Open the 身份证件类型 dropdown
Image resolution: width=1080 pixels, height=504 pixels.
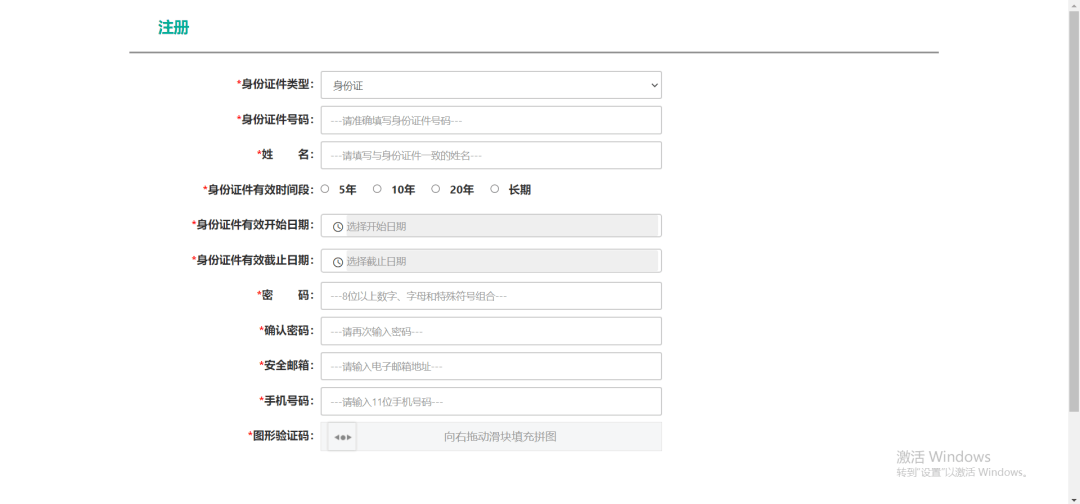[x=490, y=85]
